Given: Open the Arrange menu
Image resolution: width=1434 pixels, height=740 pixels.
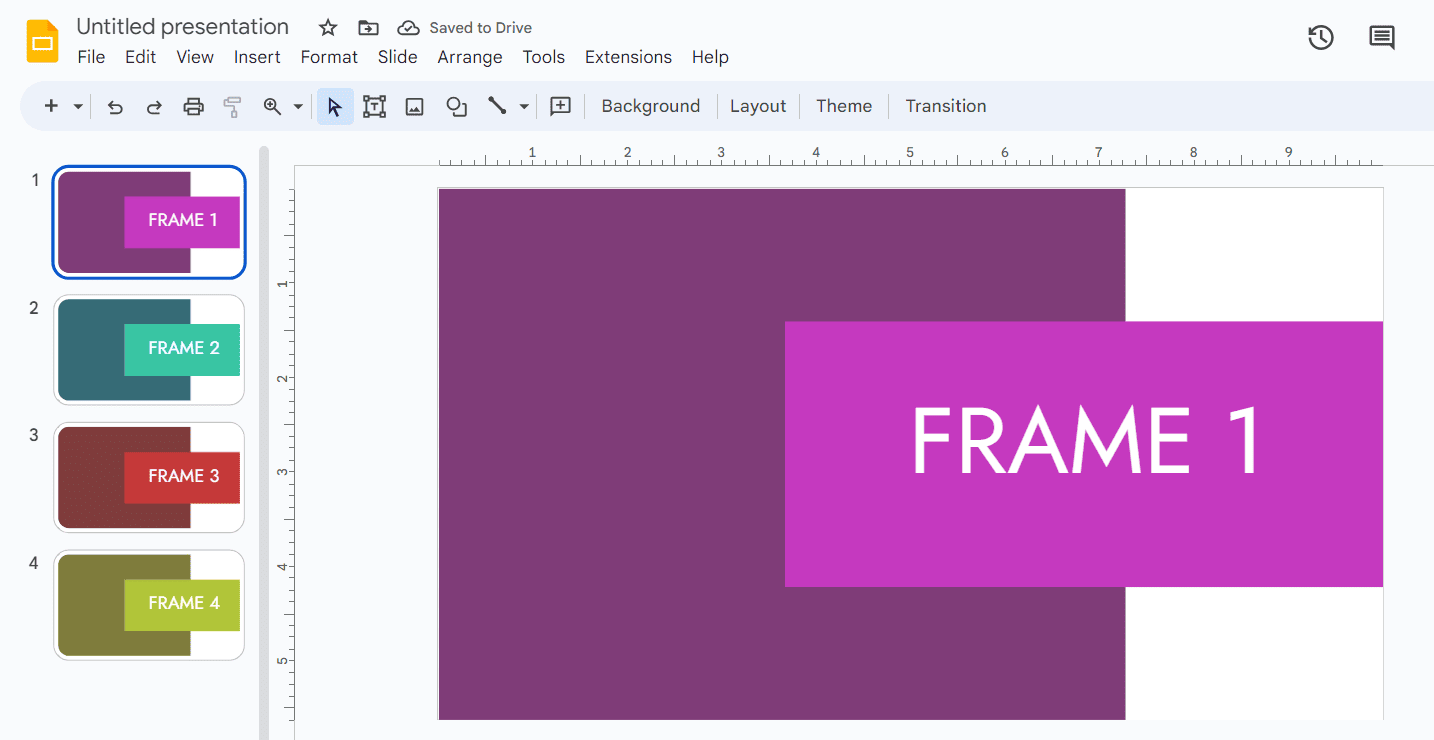Looking at the screenshot, I should 469,57.
